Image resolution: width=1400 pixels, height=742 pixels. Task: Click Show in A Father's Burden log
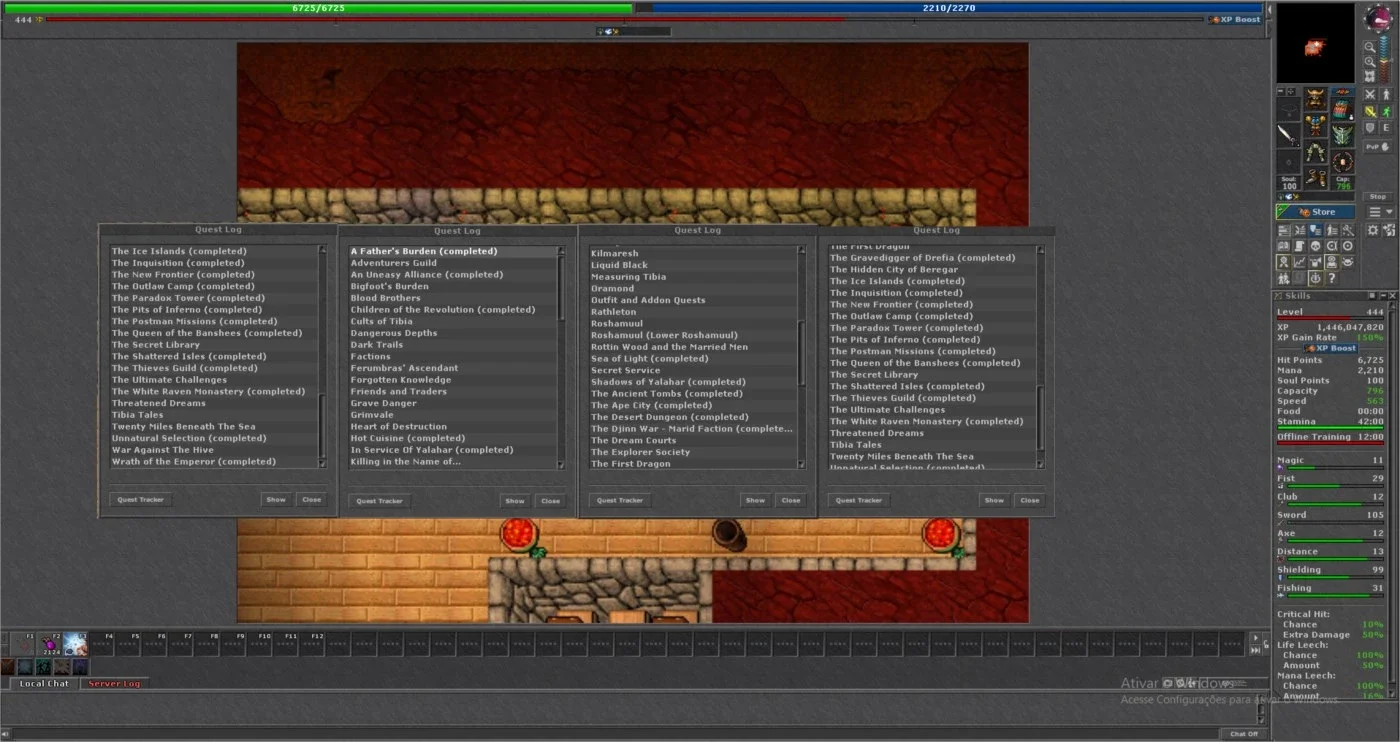pos(515,501)
